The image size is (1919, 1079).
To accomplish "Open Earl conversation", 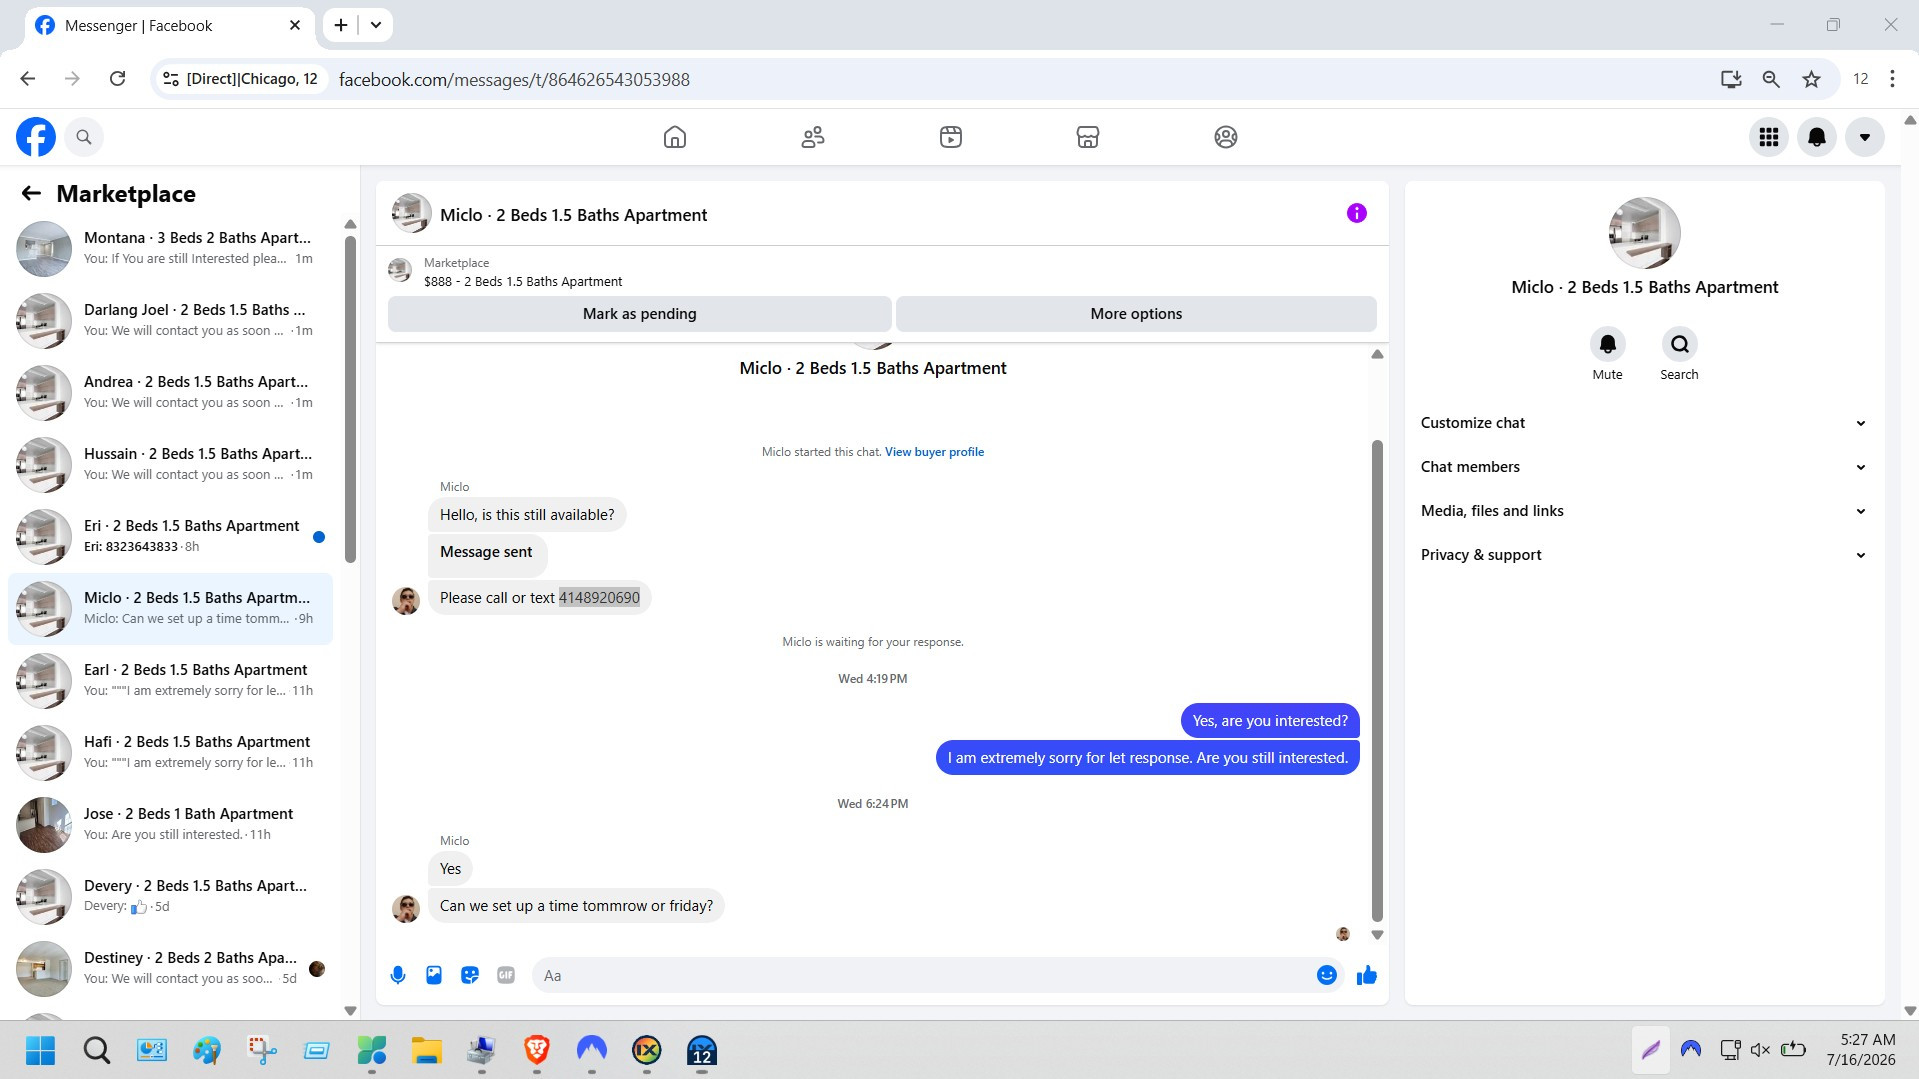I will [170, 680].
